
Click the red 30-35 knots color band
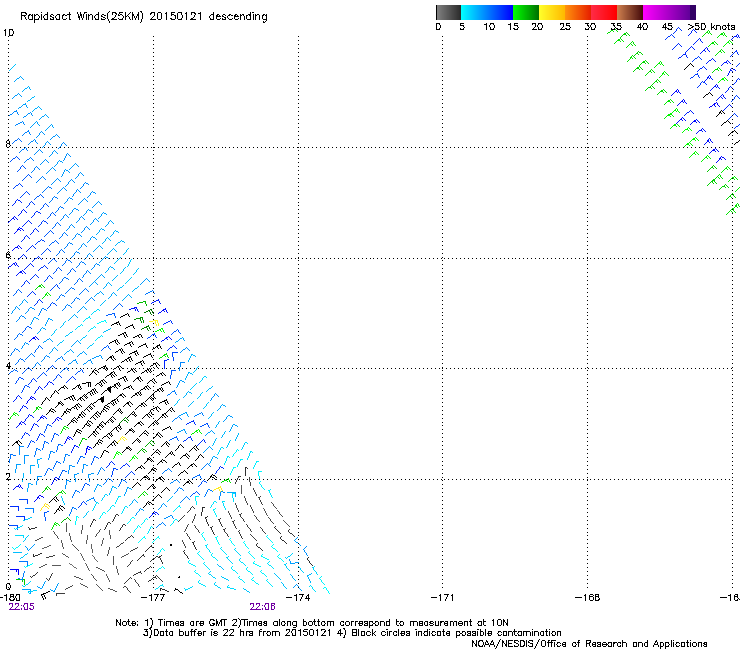(604, 12)
